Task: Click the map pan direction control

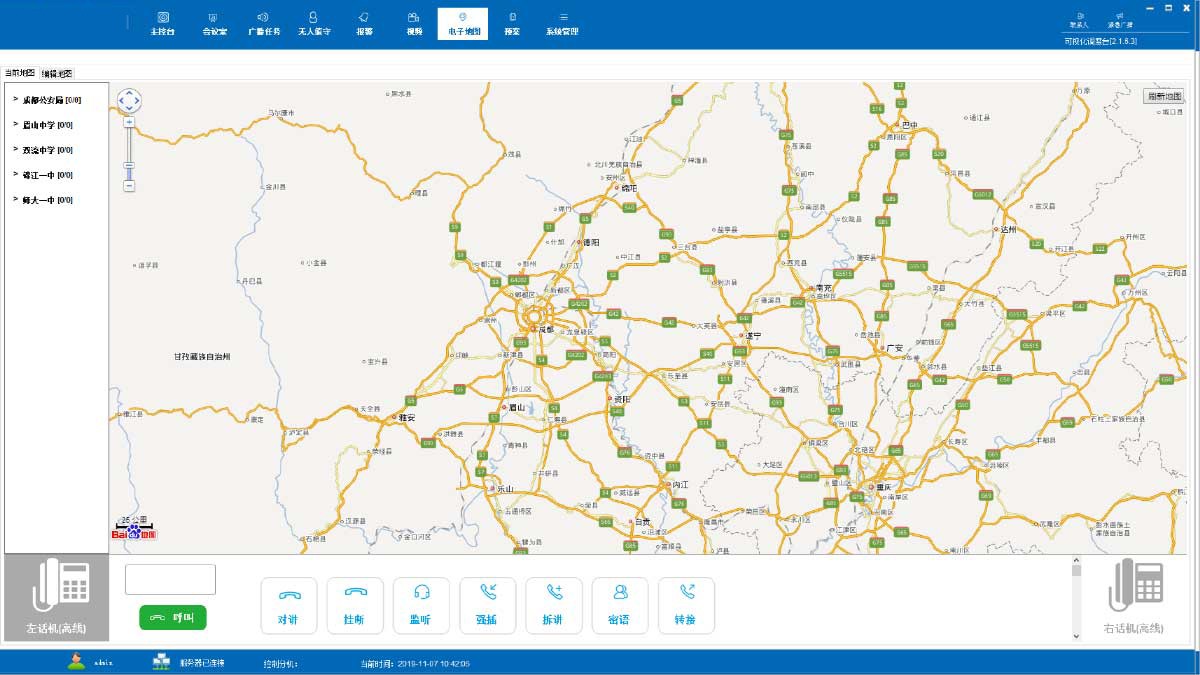Action: (129, 100)
